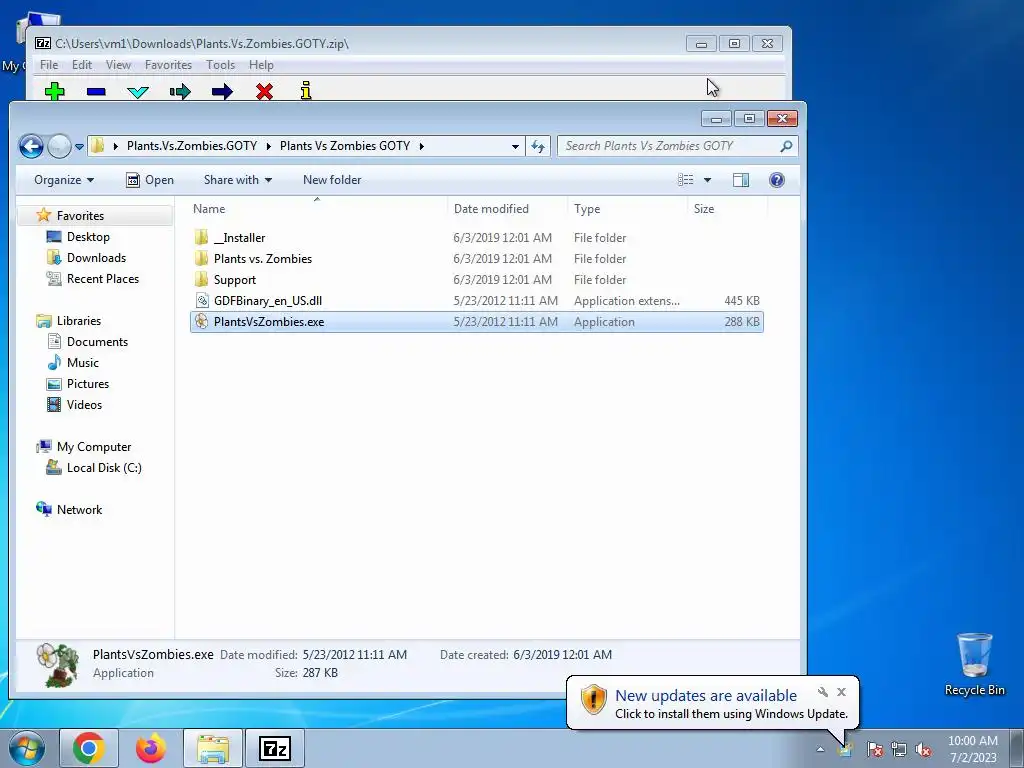This screenshot has width=1024, height=768.
Task: Open Desktop in the navigation pane
Action: click(x=88, y=236)
